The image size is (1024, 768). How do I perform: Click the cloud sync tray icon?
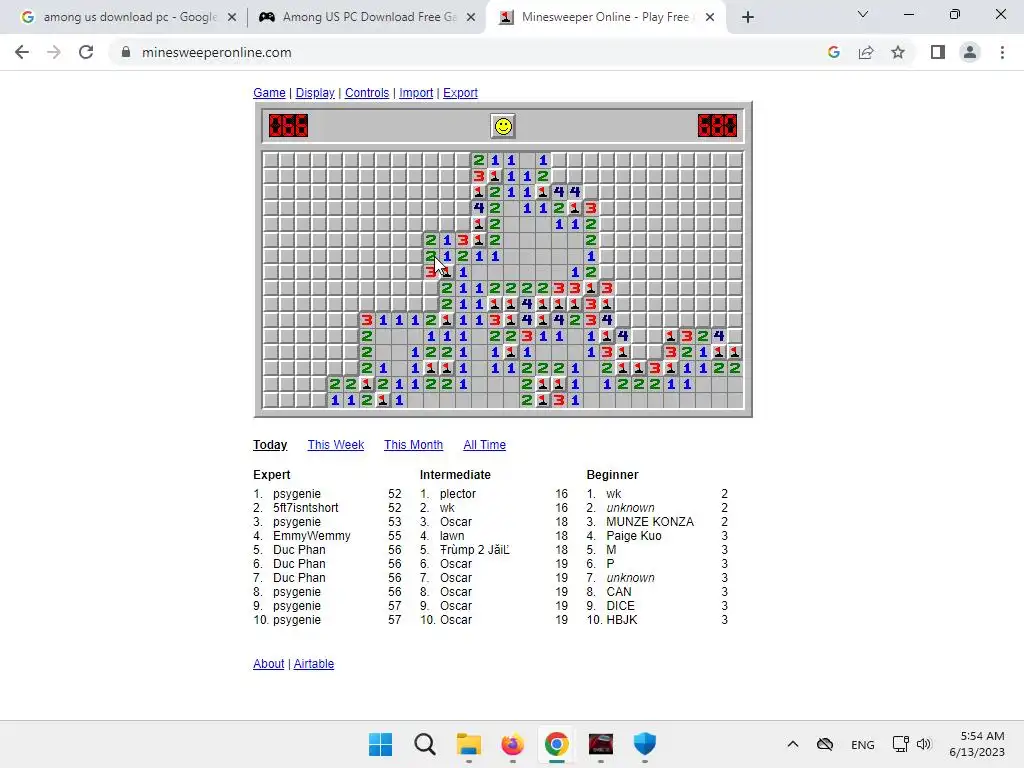click(x=825, y=744)
